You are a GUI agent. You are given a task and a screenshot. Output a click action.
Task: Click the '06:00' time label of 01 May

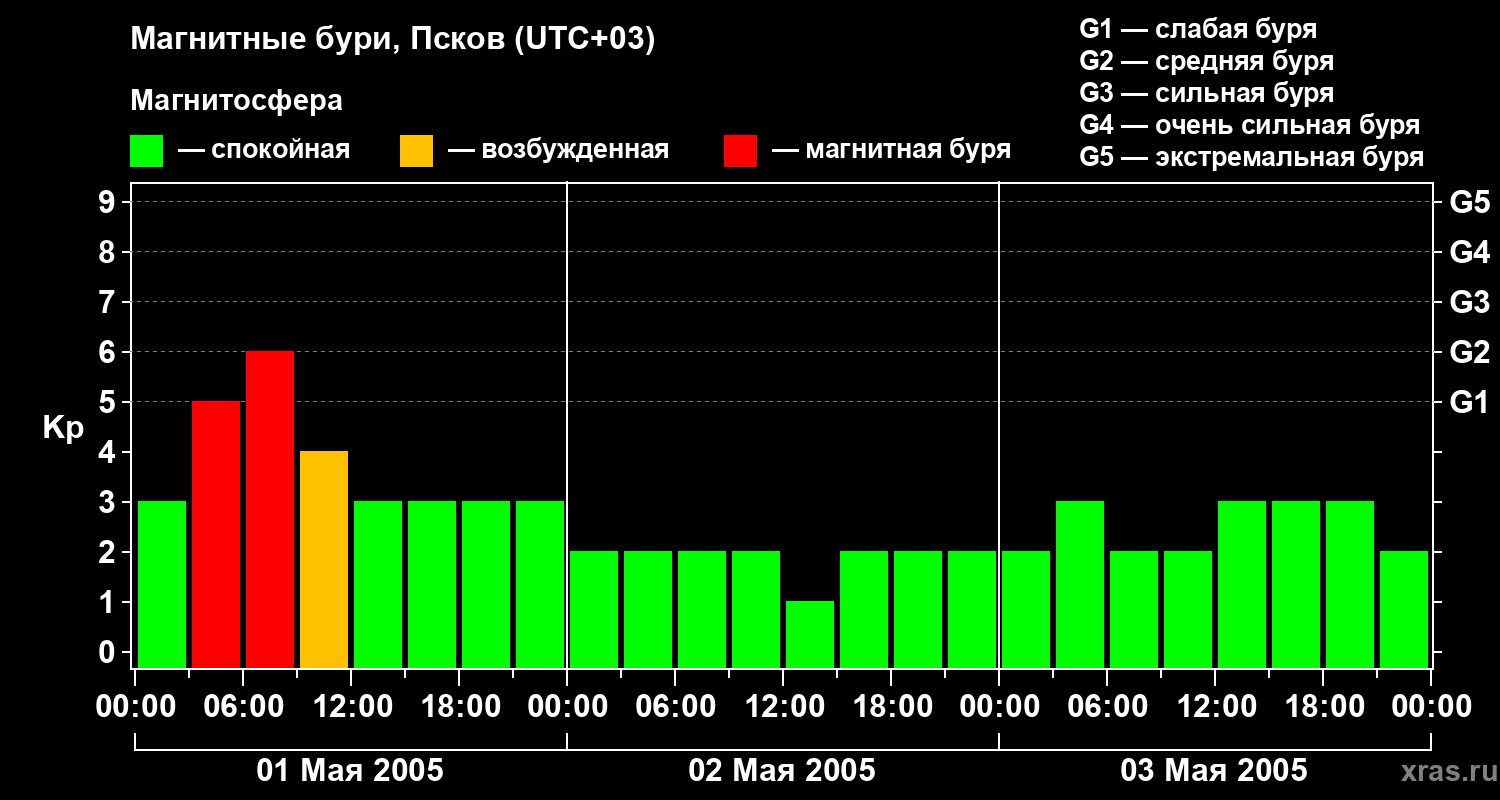243,707
